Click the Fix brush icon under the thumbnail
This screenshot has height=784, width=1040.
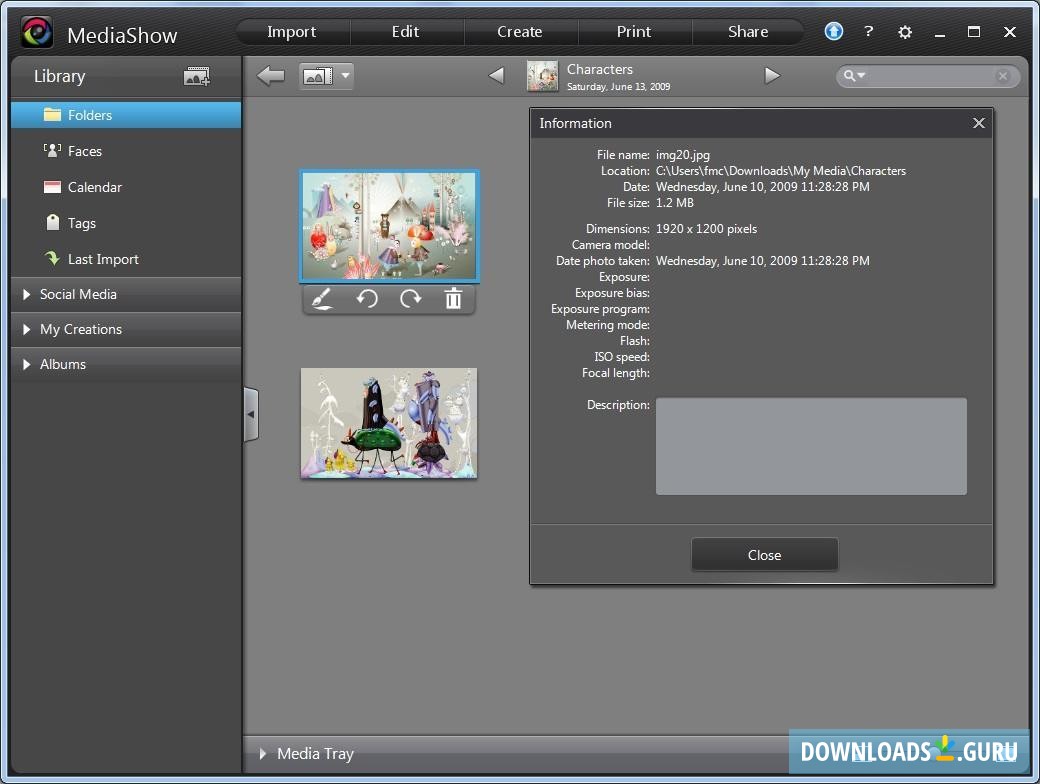(x=323, y=299)
